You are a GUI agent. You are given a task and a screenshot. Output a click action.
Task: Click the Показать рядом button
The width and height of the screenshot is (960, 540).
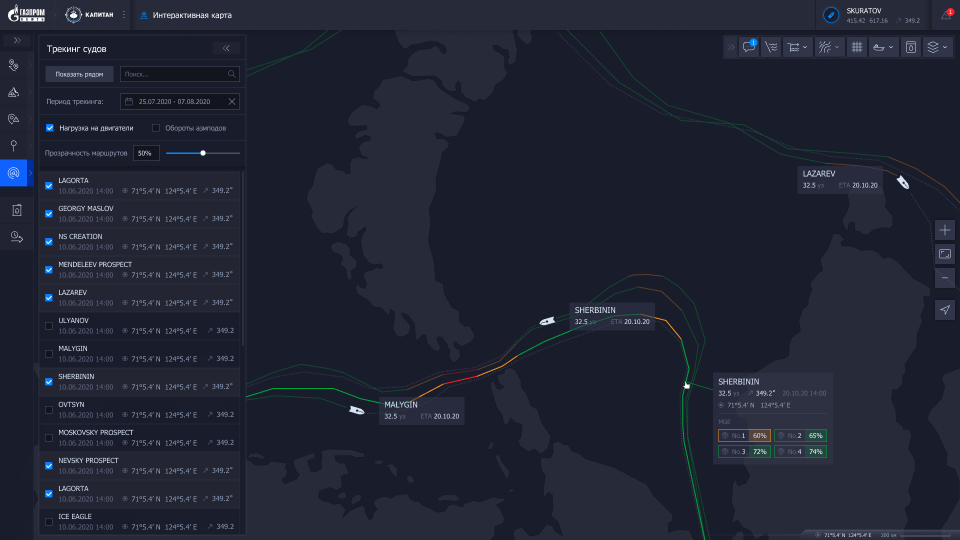(x=79, y=74)
